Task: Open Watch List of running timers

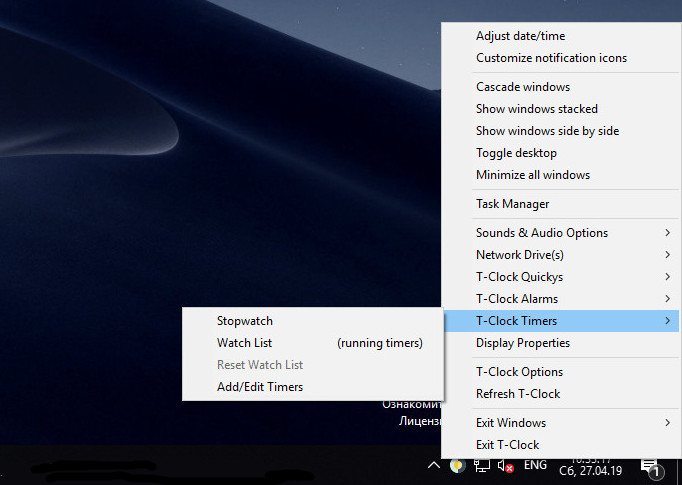Action: pos(313,343)
